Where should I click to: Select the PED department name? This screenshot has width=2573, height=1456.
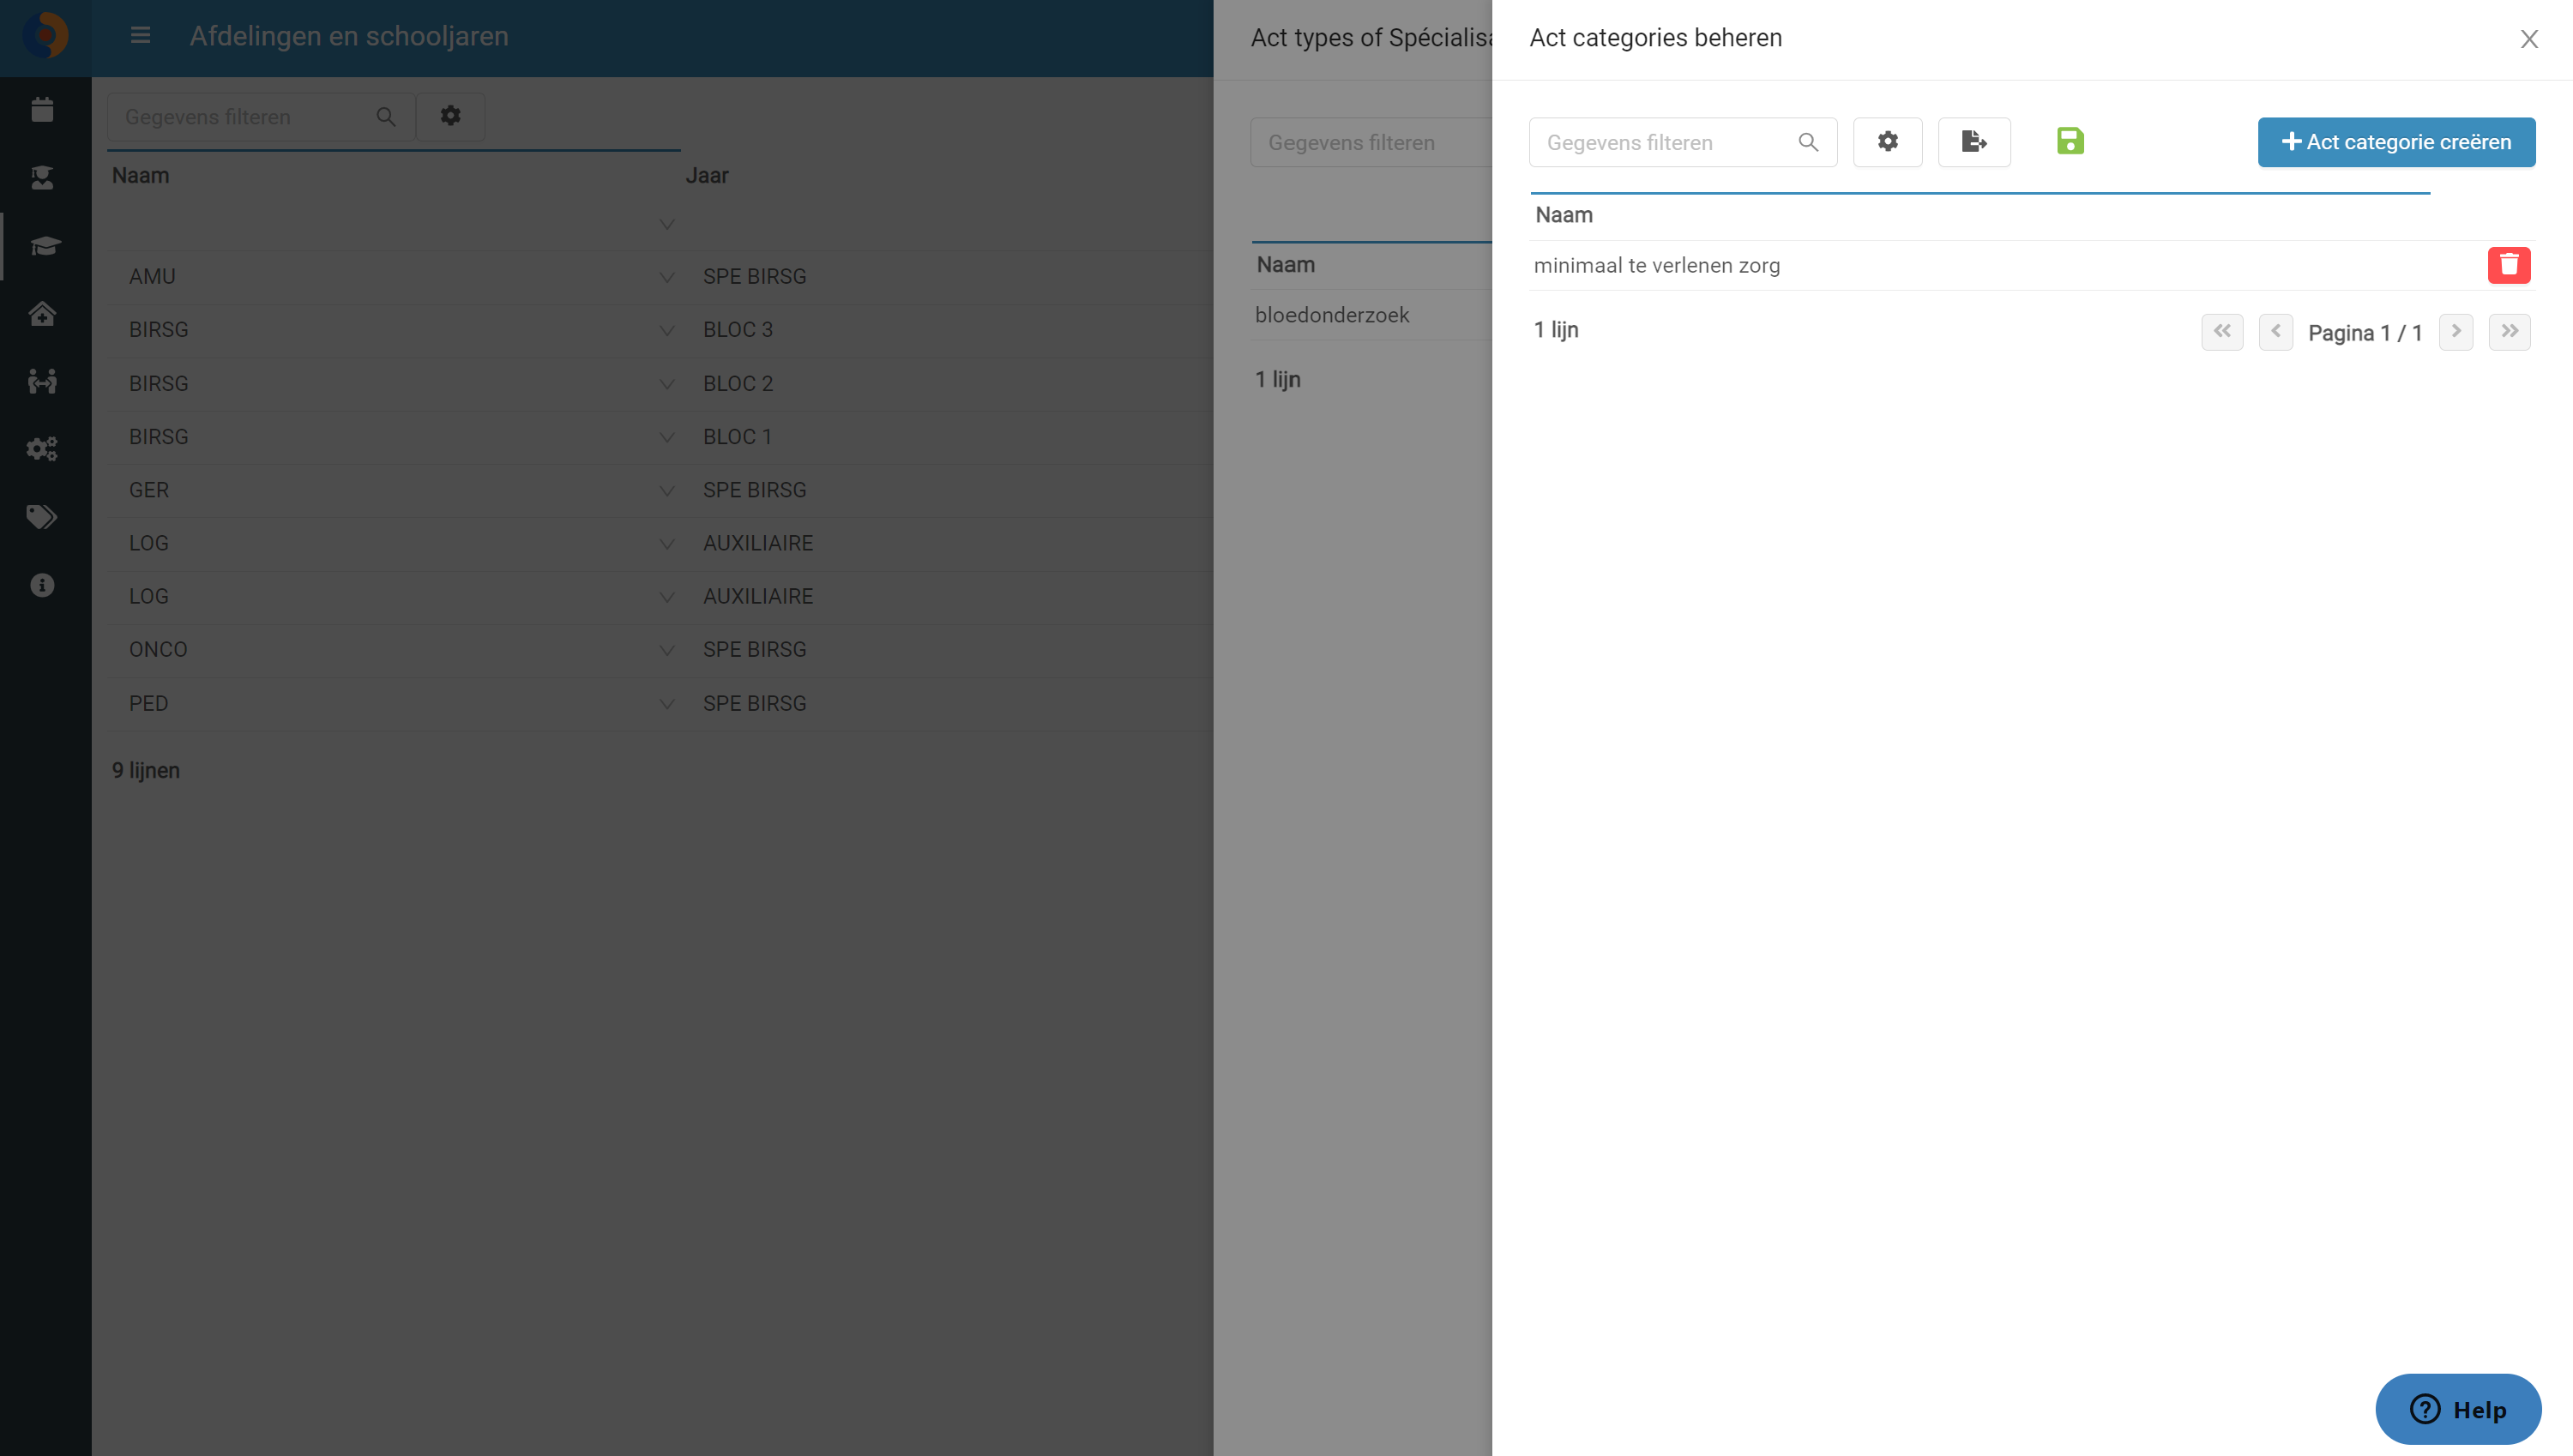tap(148, 704)
